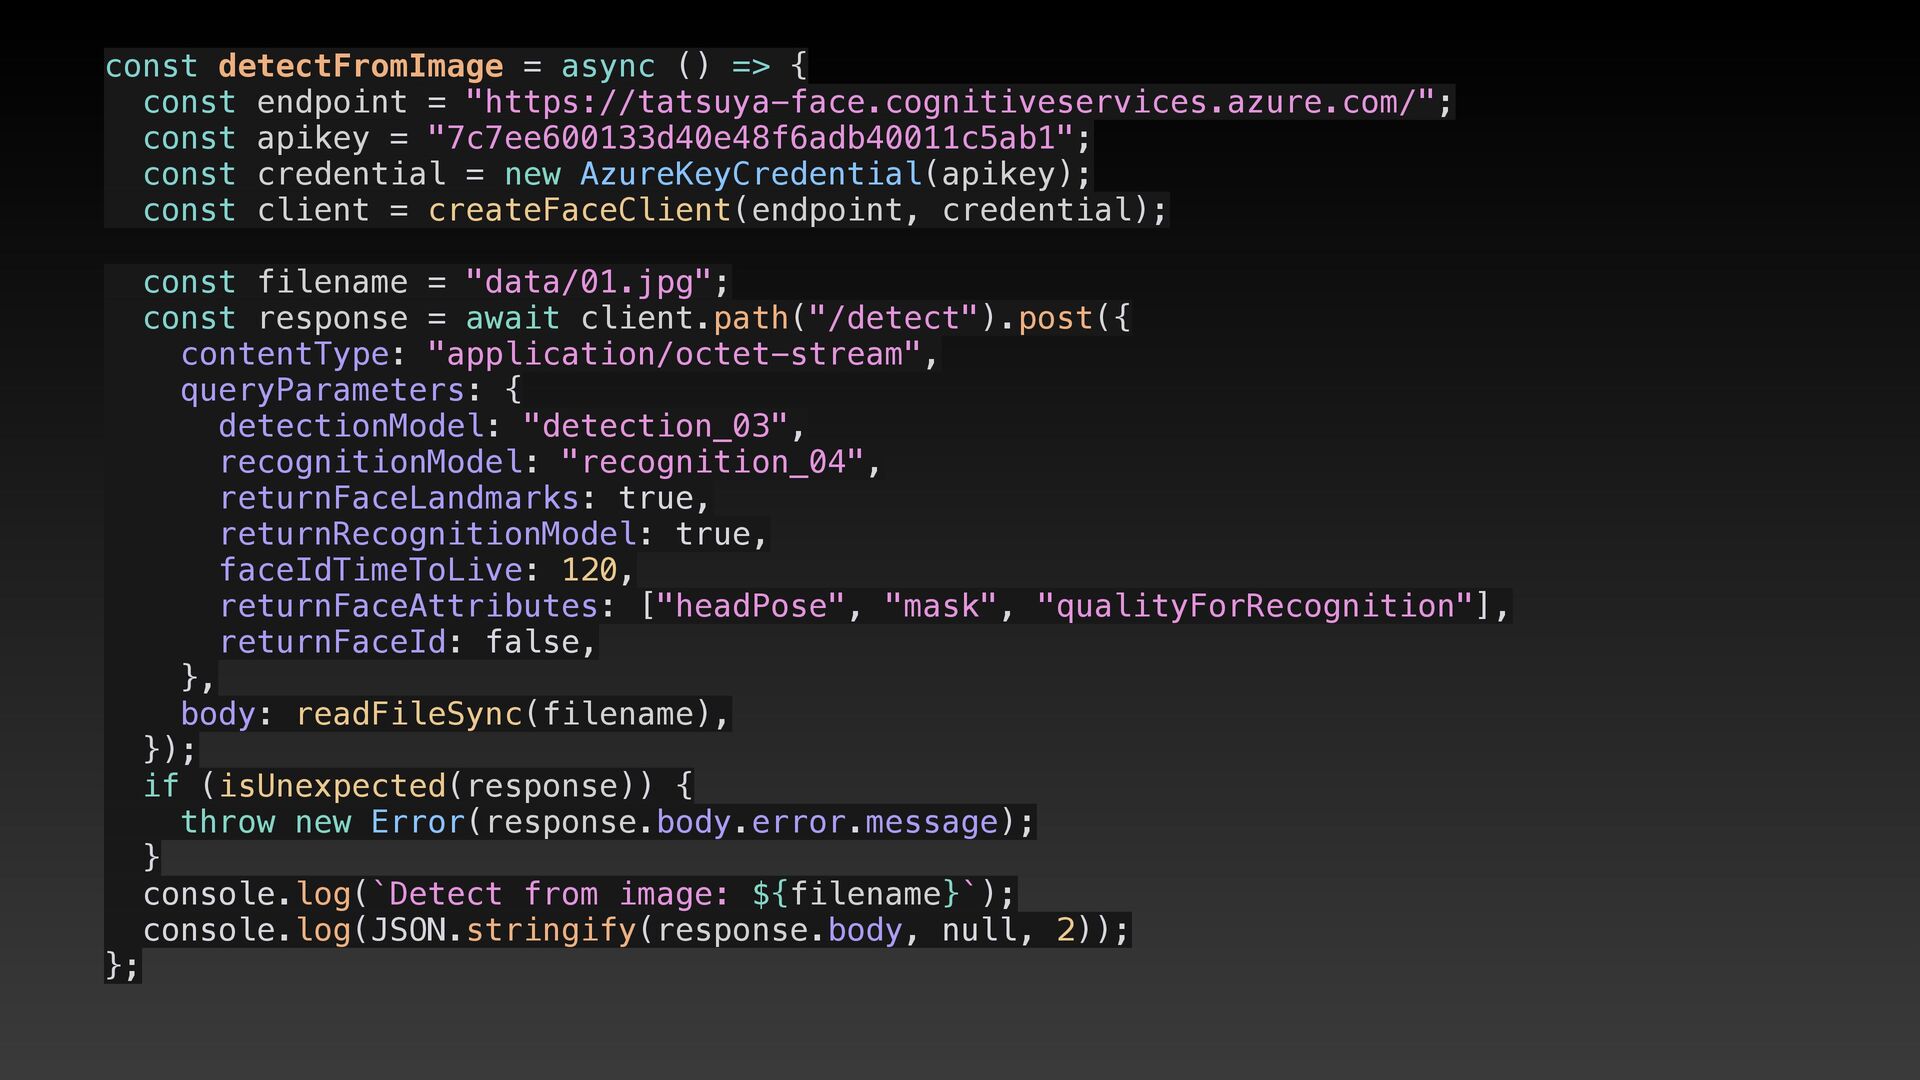The width and height of the screenshot is (1920, 1080).
Task: Click the faceIdTimeToLive value 120
Action: (x=589, y=570)
